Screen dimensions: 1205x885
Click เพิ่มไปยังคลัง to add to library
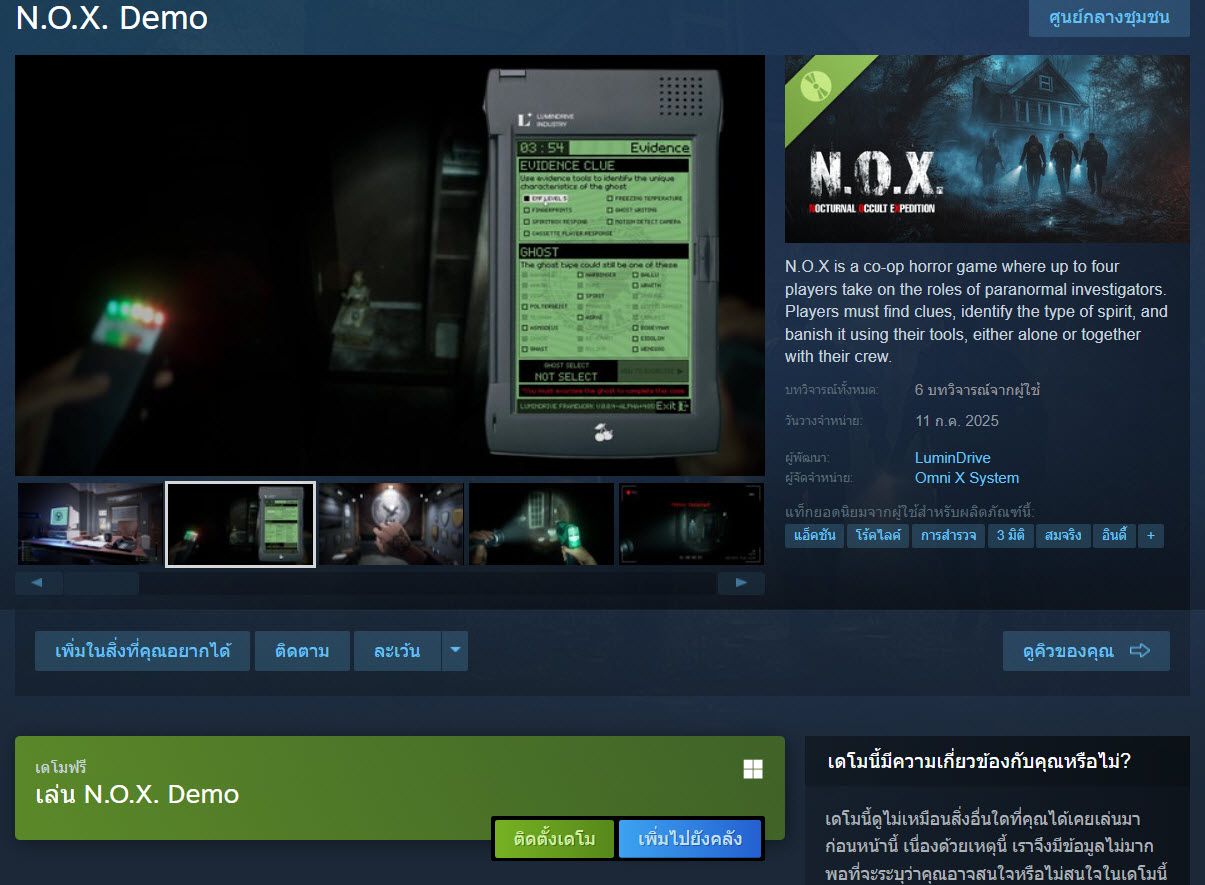click(x=689, y=839)
